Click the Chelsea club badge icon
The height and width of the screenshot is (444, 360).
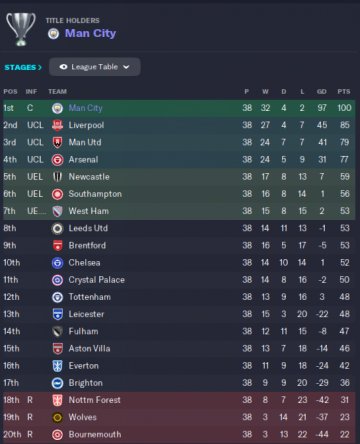point(57,263)
